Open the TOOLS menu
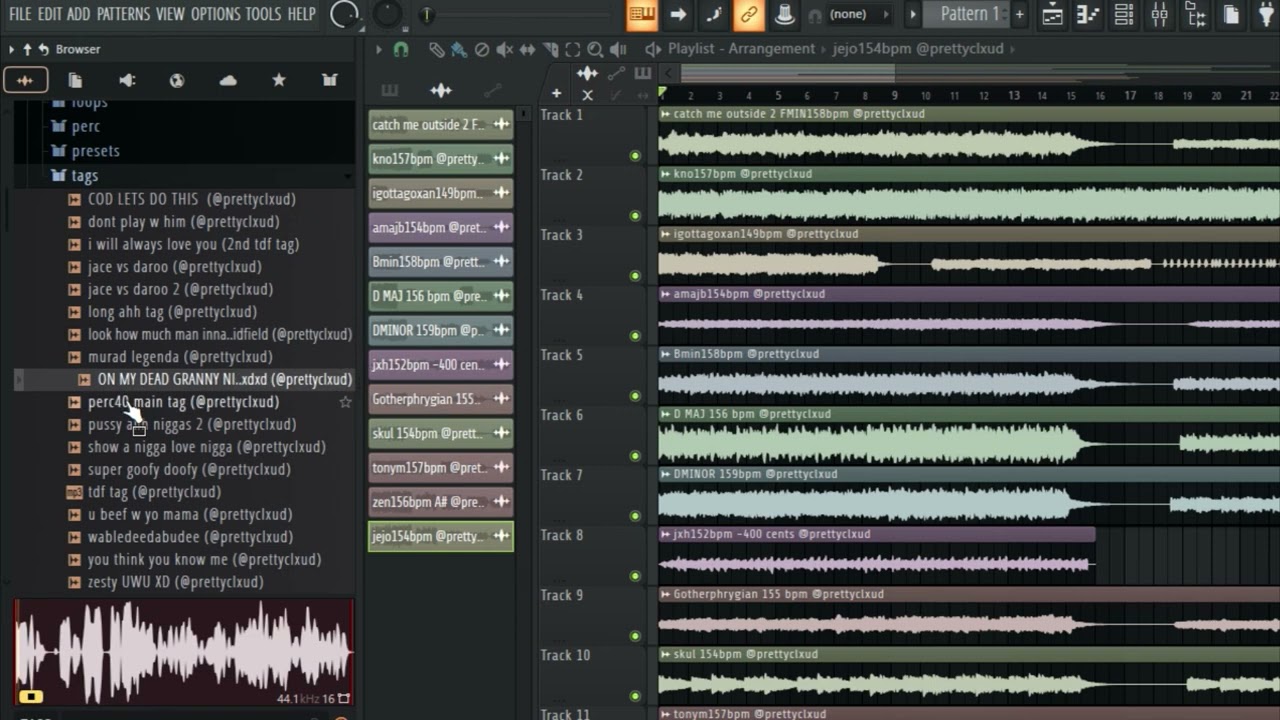 (263, 14)
